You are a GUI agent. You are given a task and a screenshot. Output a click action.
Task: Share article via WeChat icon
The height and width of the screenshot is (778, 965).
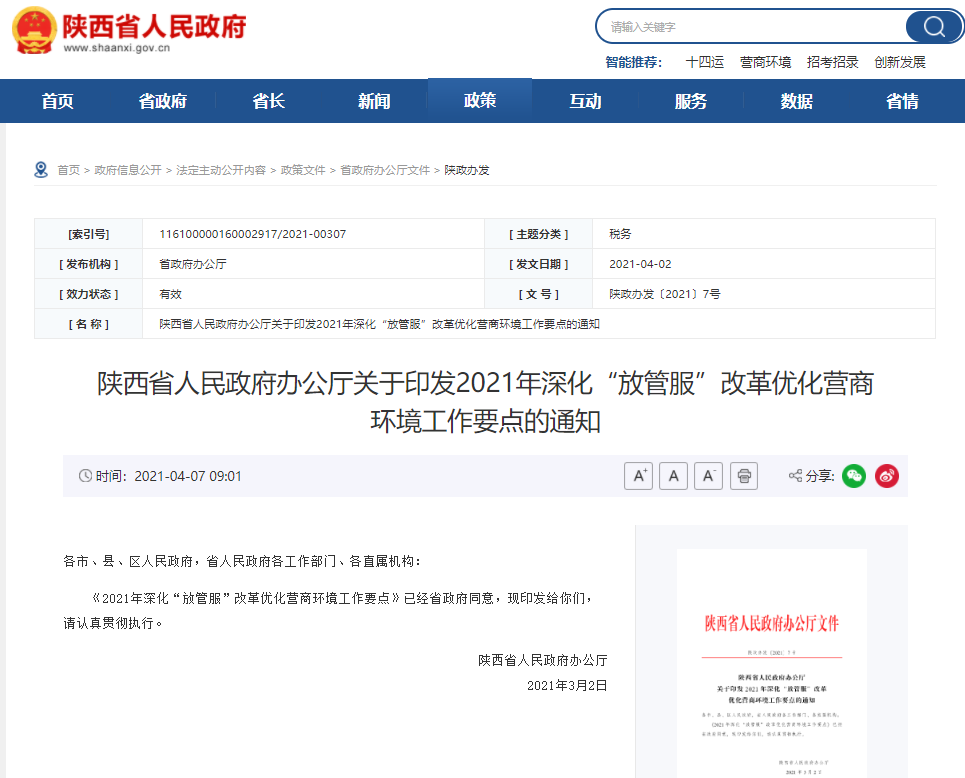click(x=853, y=476)
